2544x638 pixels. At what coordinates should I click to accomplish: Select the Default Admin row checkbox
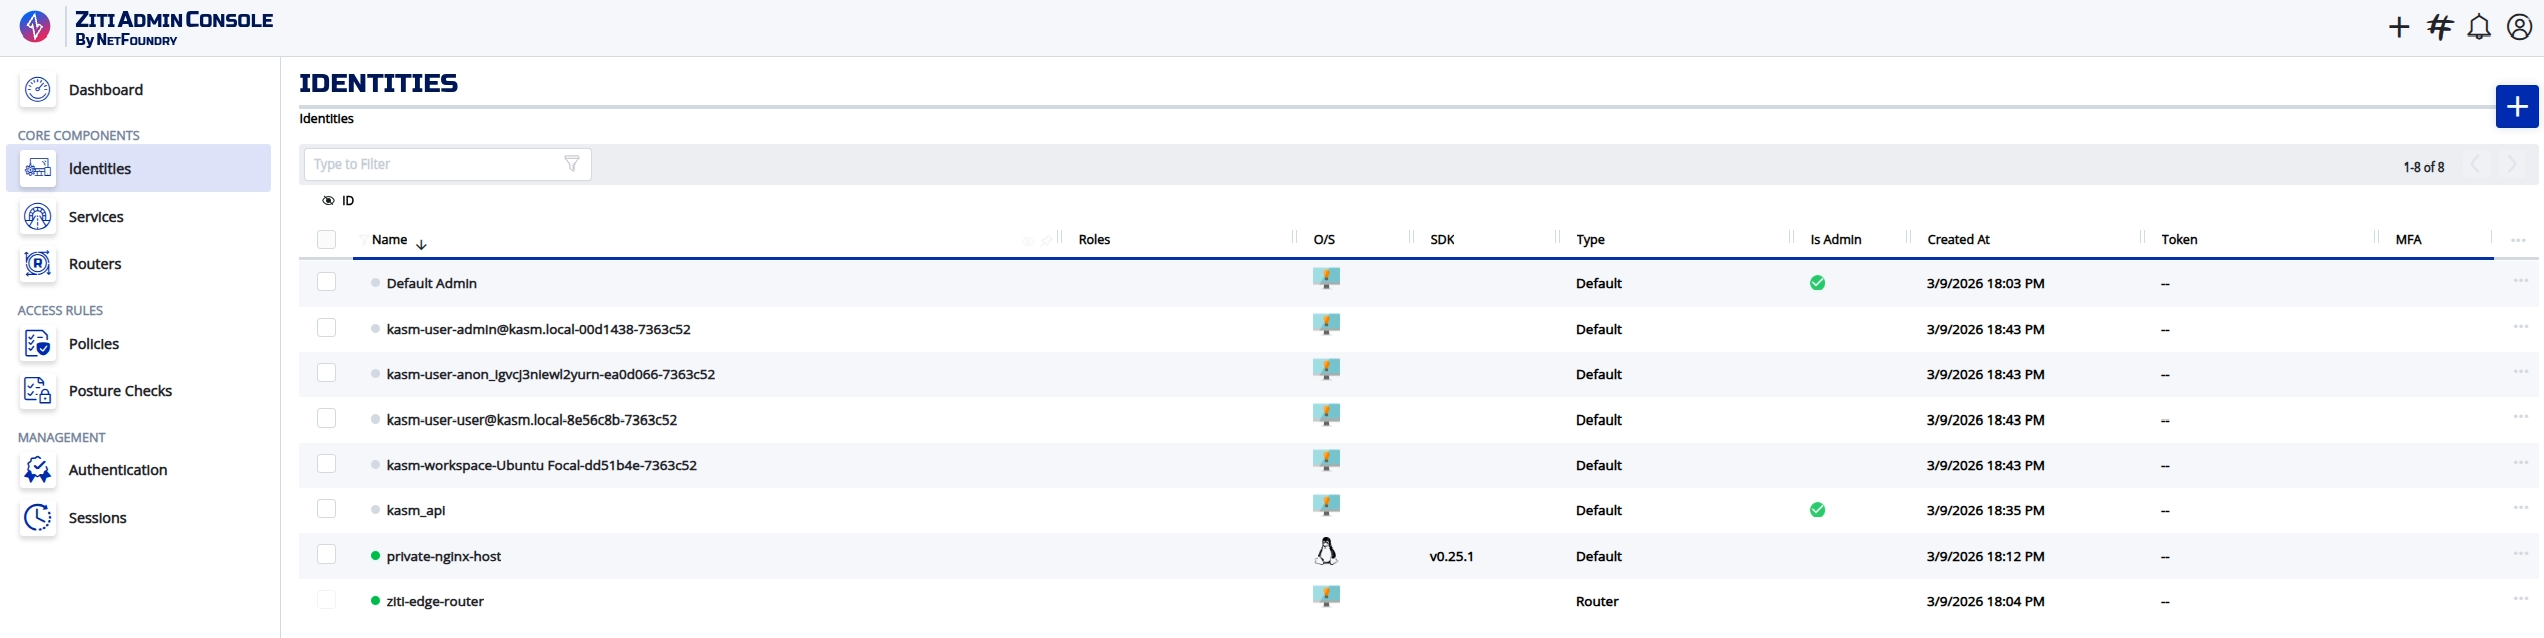coord(326,282)
